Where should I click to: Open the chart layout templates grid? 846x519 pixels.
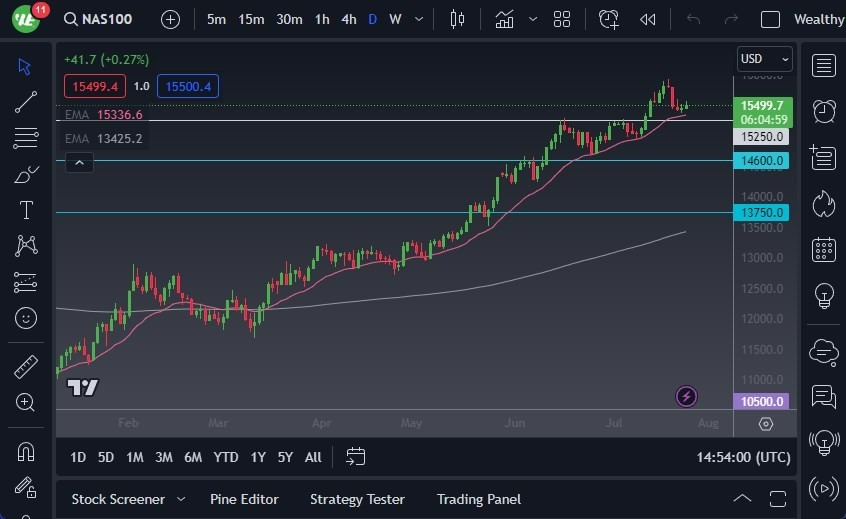[562, 19]
